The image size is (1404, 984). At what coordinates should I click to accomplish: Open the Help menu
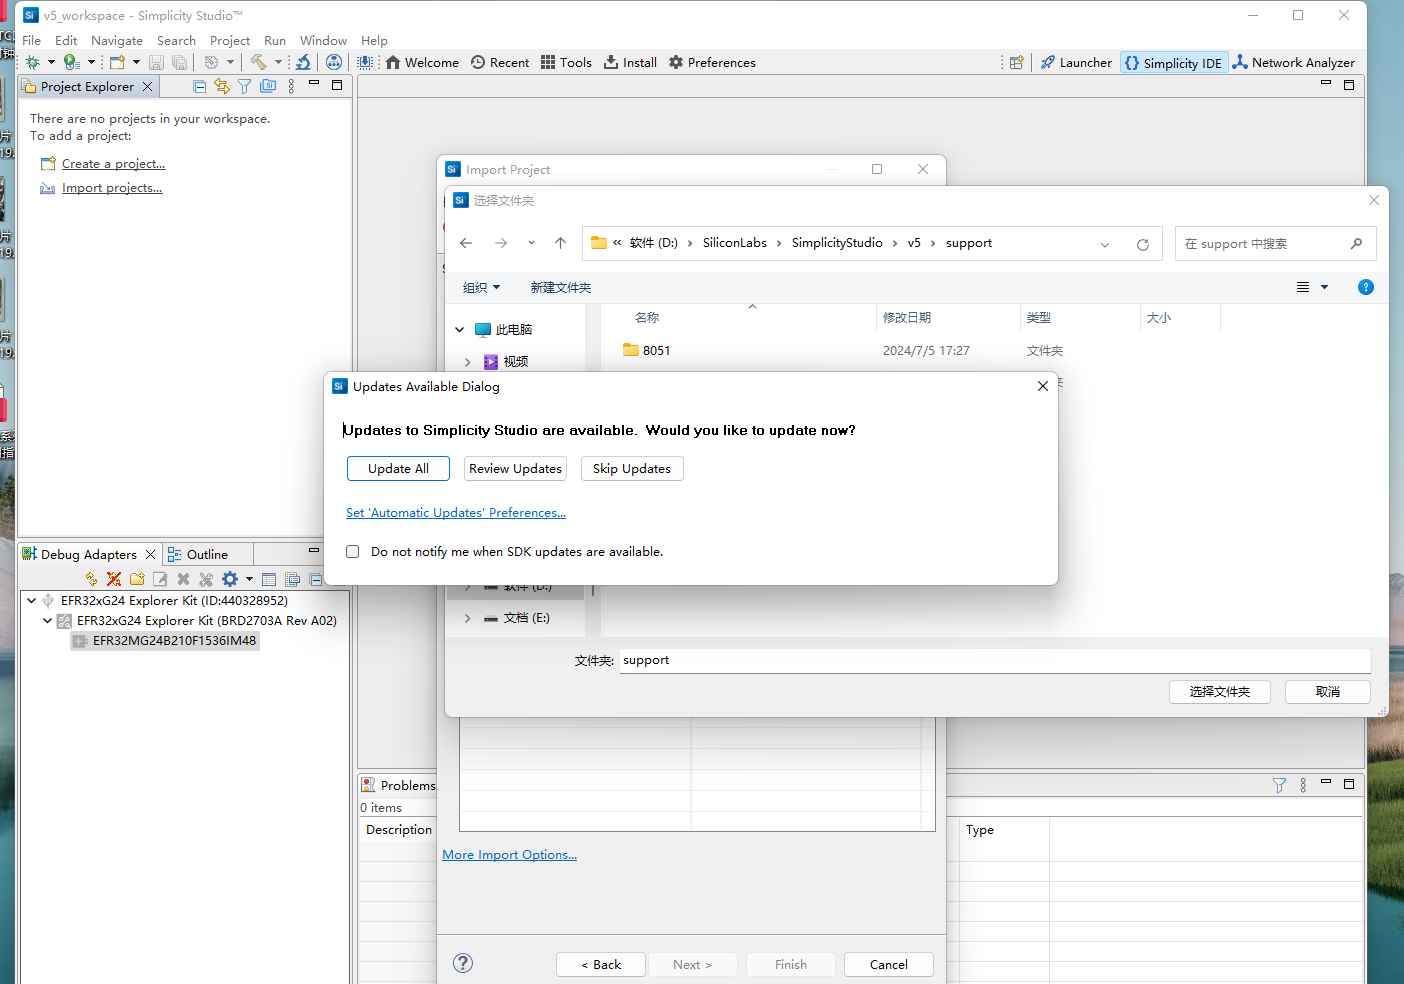(x=374, y=40)
